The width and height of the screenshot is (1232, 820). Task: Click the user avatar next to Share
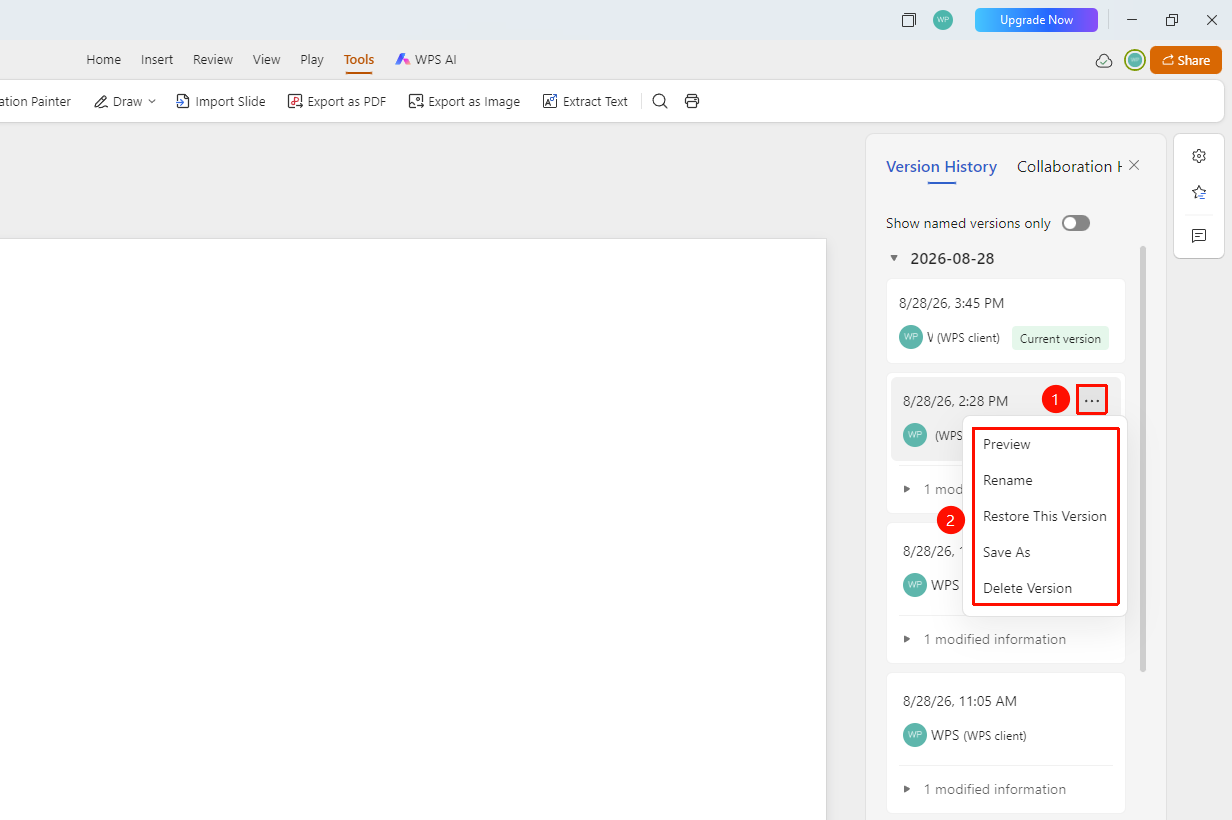[1135, 60]
